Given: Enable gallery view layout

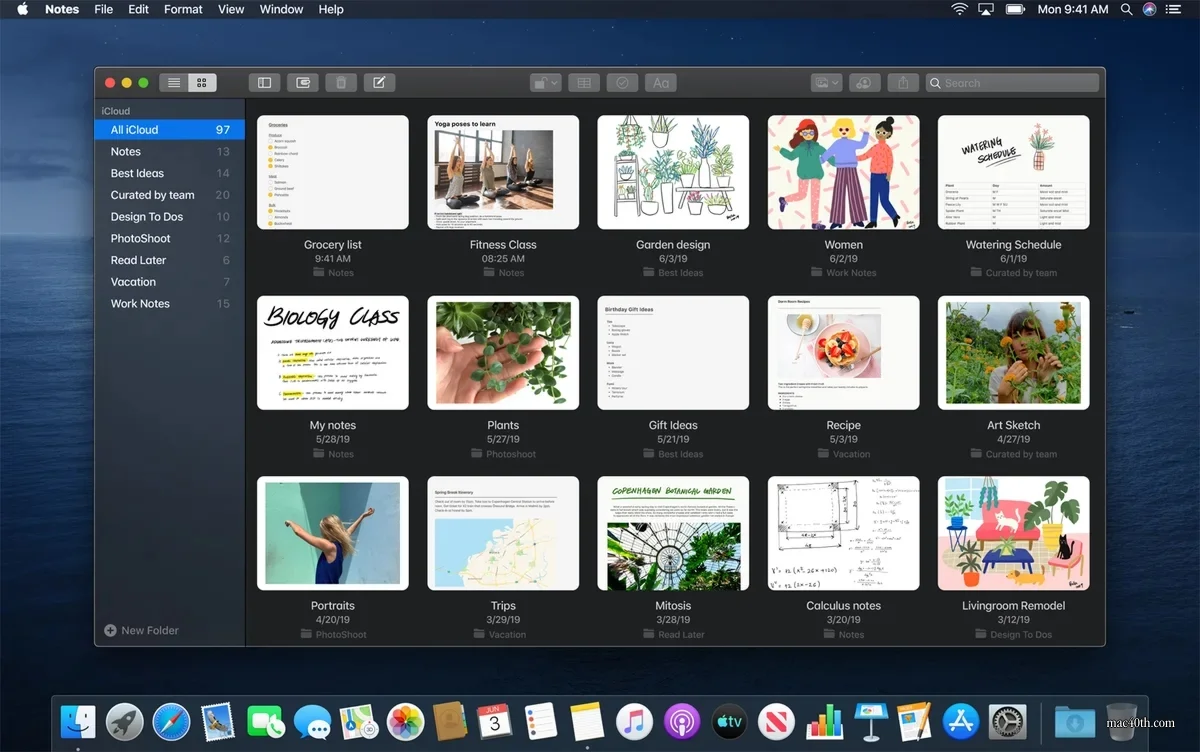Looking at the screenshot, I should click(202, 82).
